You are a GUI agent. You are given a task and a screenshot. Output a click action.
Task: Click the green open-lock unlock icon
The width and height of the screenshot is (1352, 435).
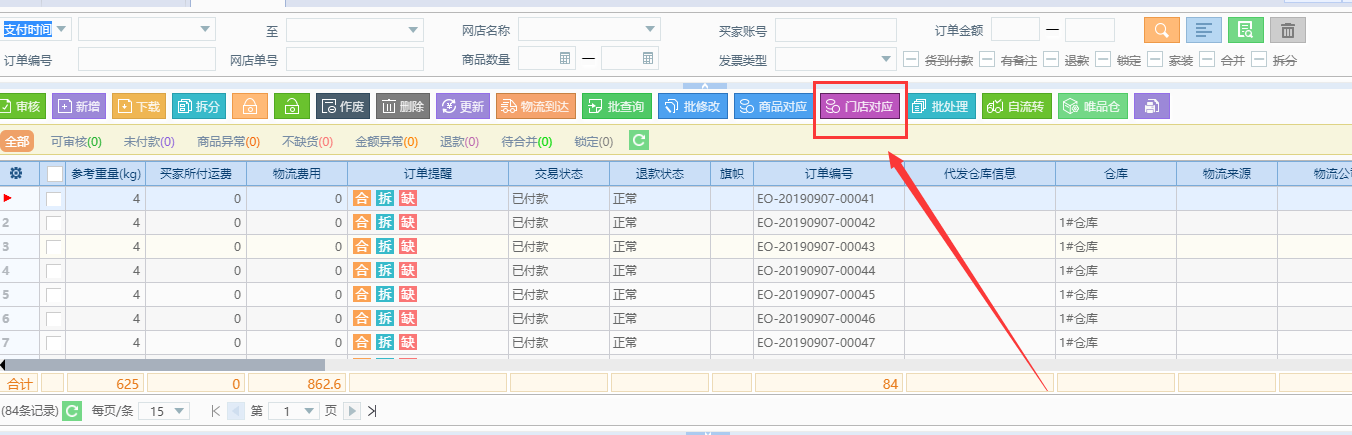click(x=292, y=106)
